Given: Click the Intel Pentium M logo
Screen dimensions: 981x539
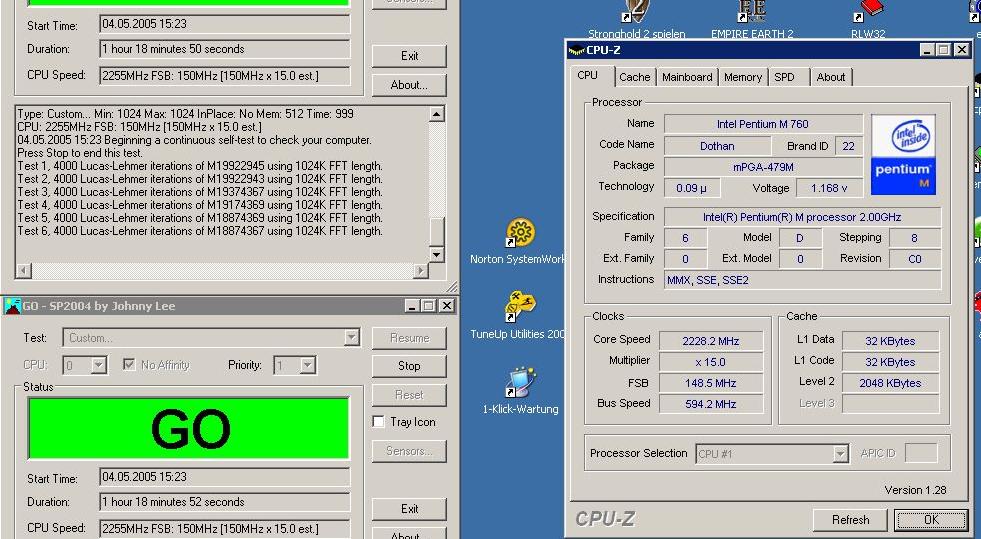Looking at the screenshot, I should (x=903, y=154).
